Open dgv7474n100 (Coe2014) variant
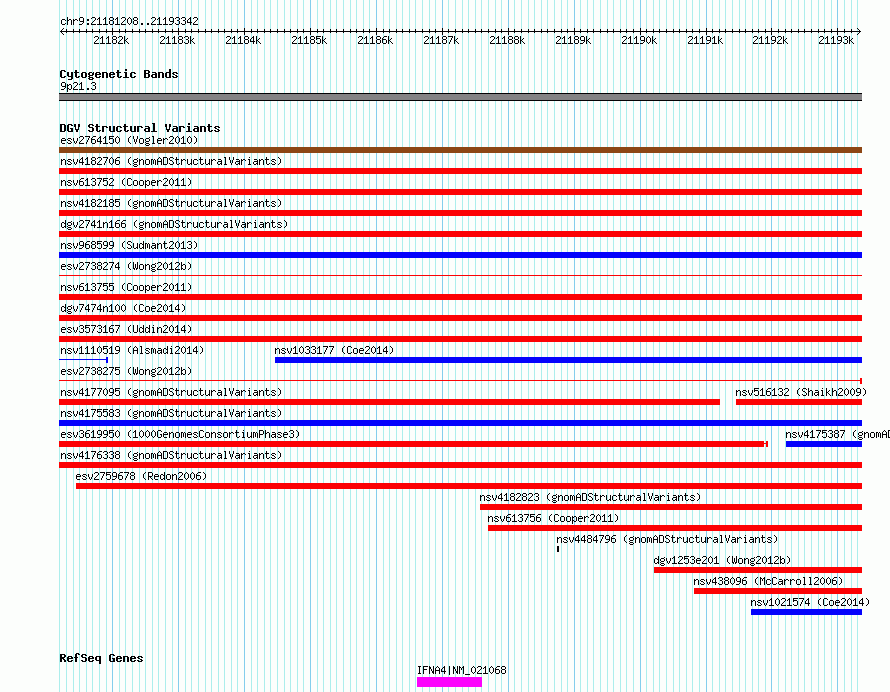This screenshot has width=890, height=692. point(123,308)
